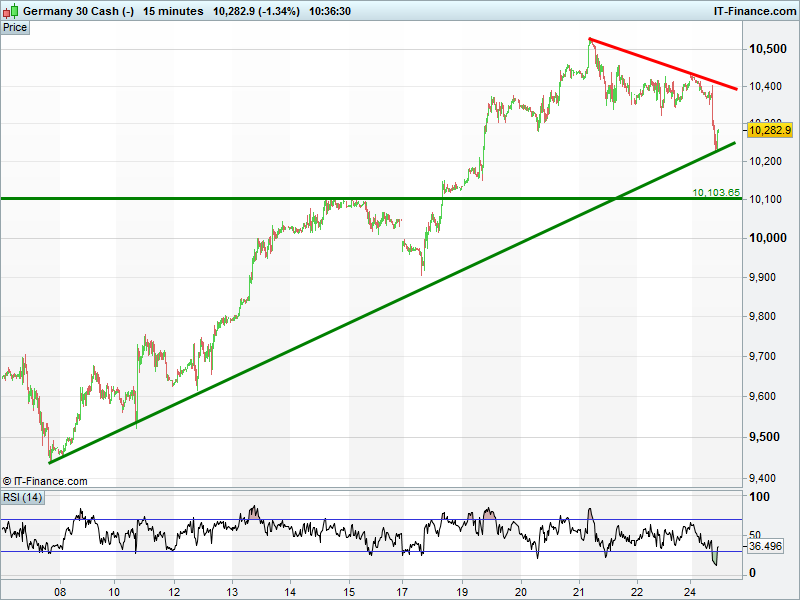Click date label 15 on time axis

click(x=349, y=592)
